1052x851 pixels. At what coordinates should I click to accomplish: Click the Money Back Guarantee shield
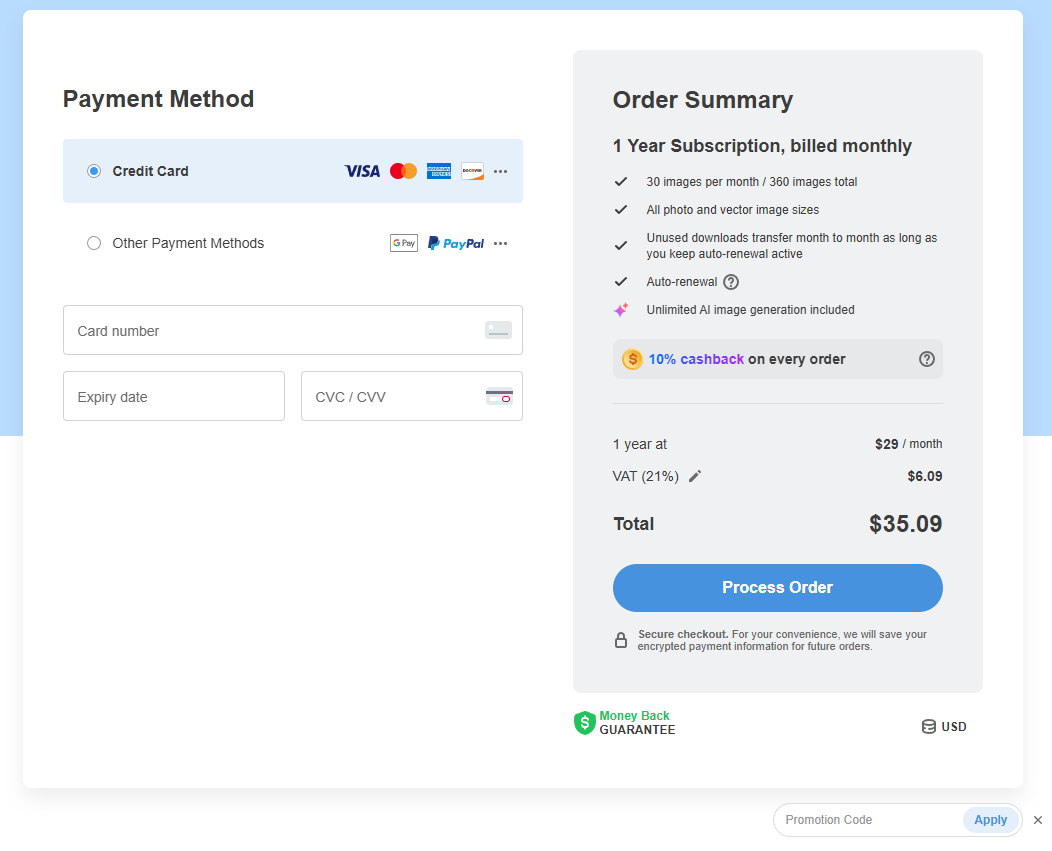tap(585, 723)
